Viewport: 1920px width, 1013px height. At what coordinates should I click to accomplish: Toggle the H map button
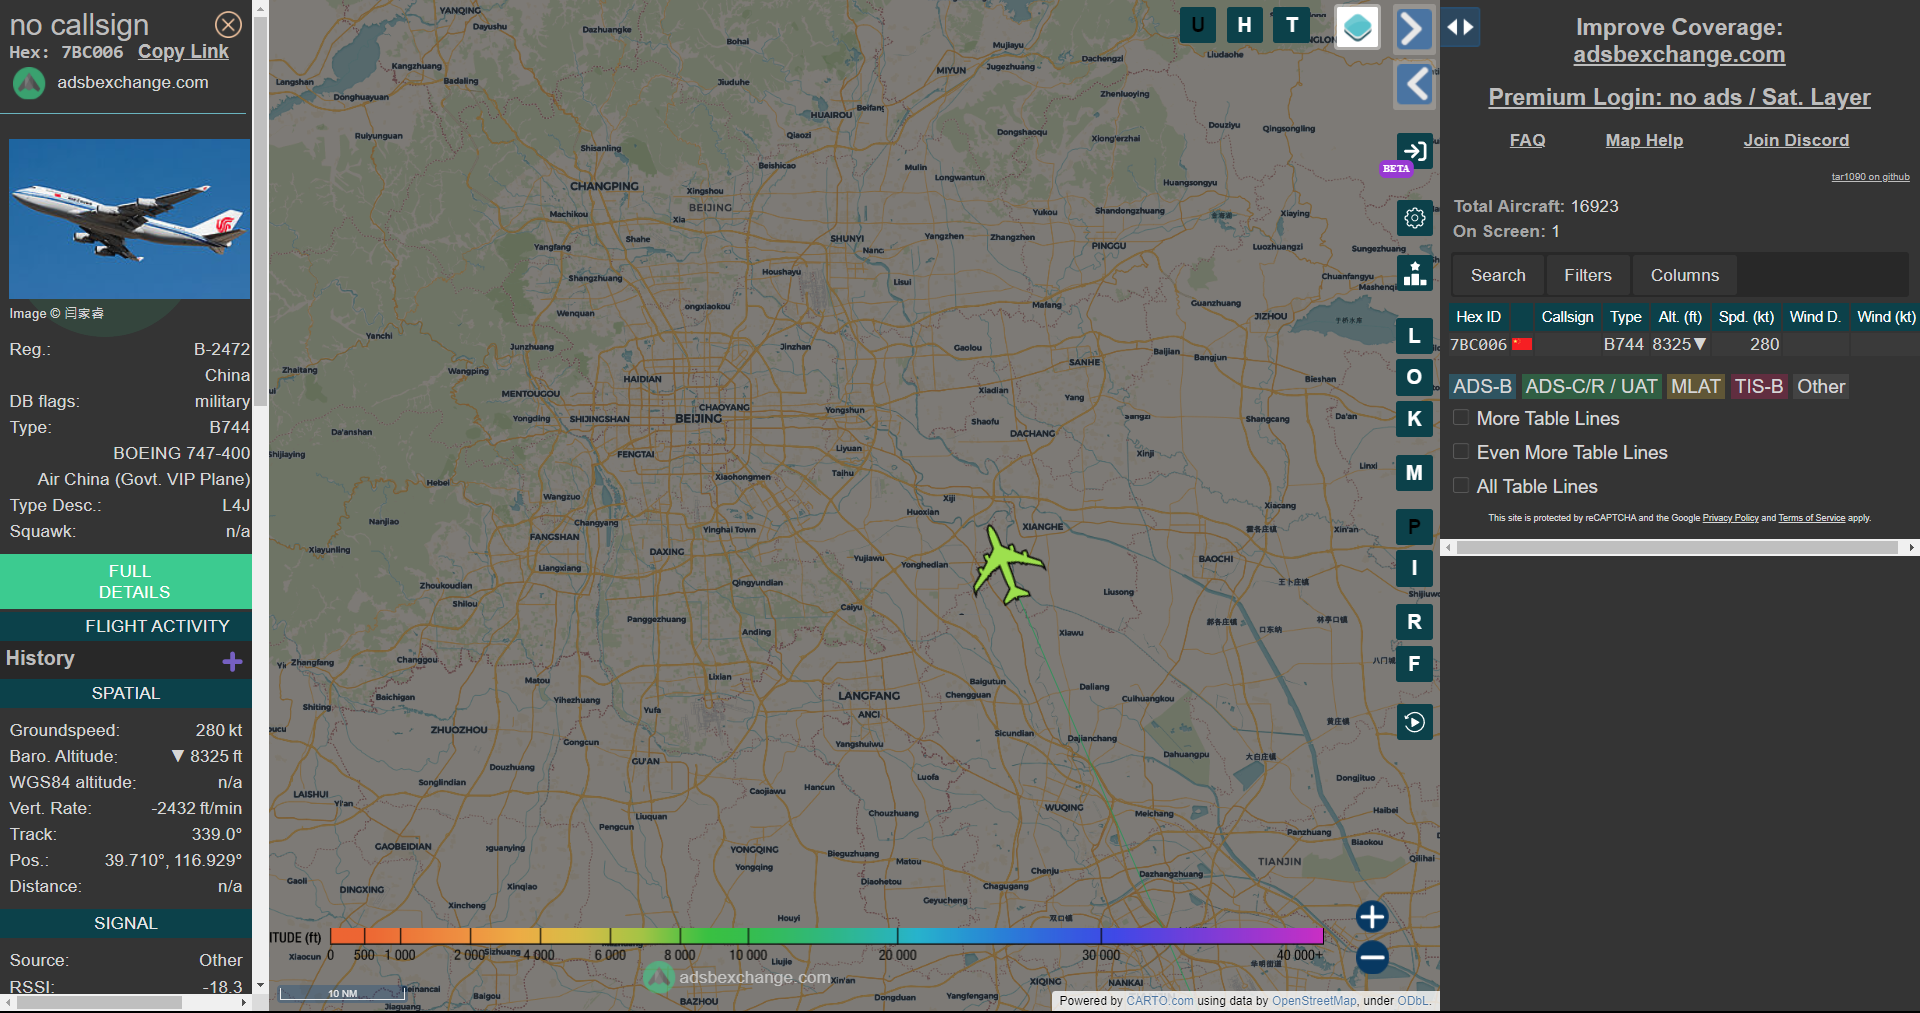(1244, 25)
